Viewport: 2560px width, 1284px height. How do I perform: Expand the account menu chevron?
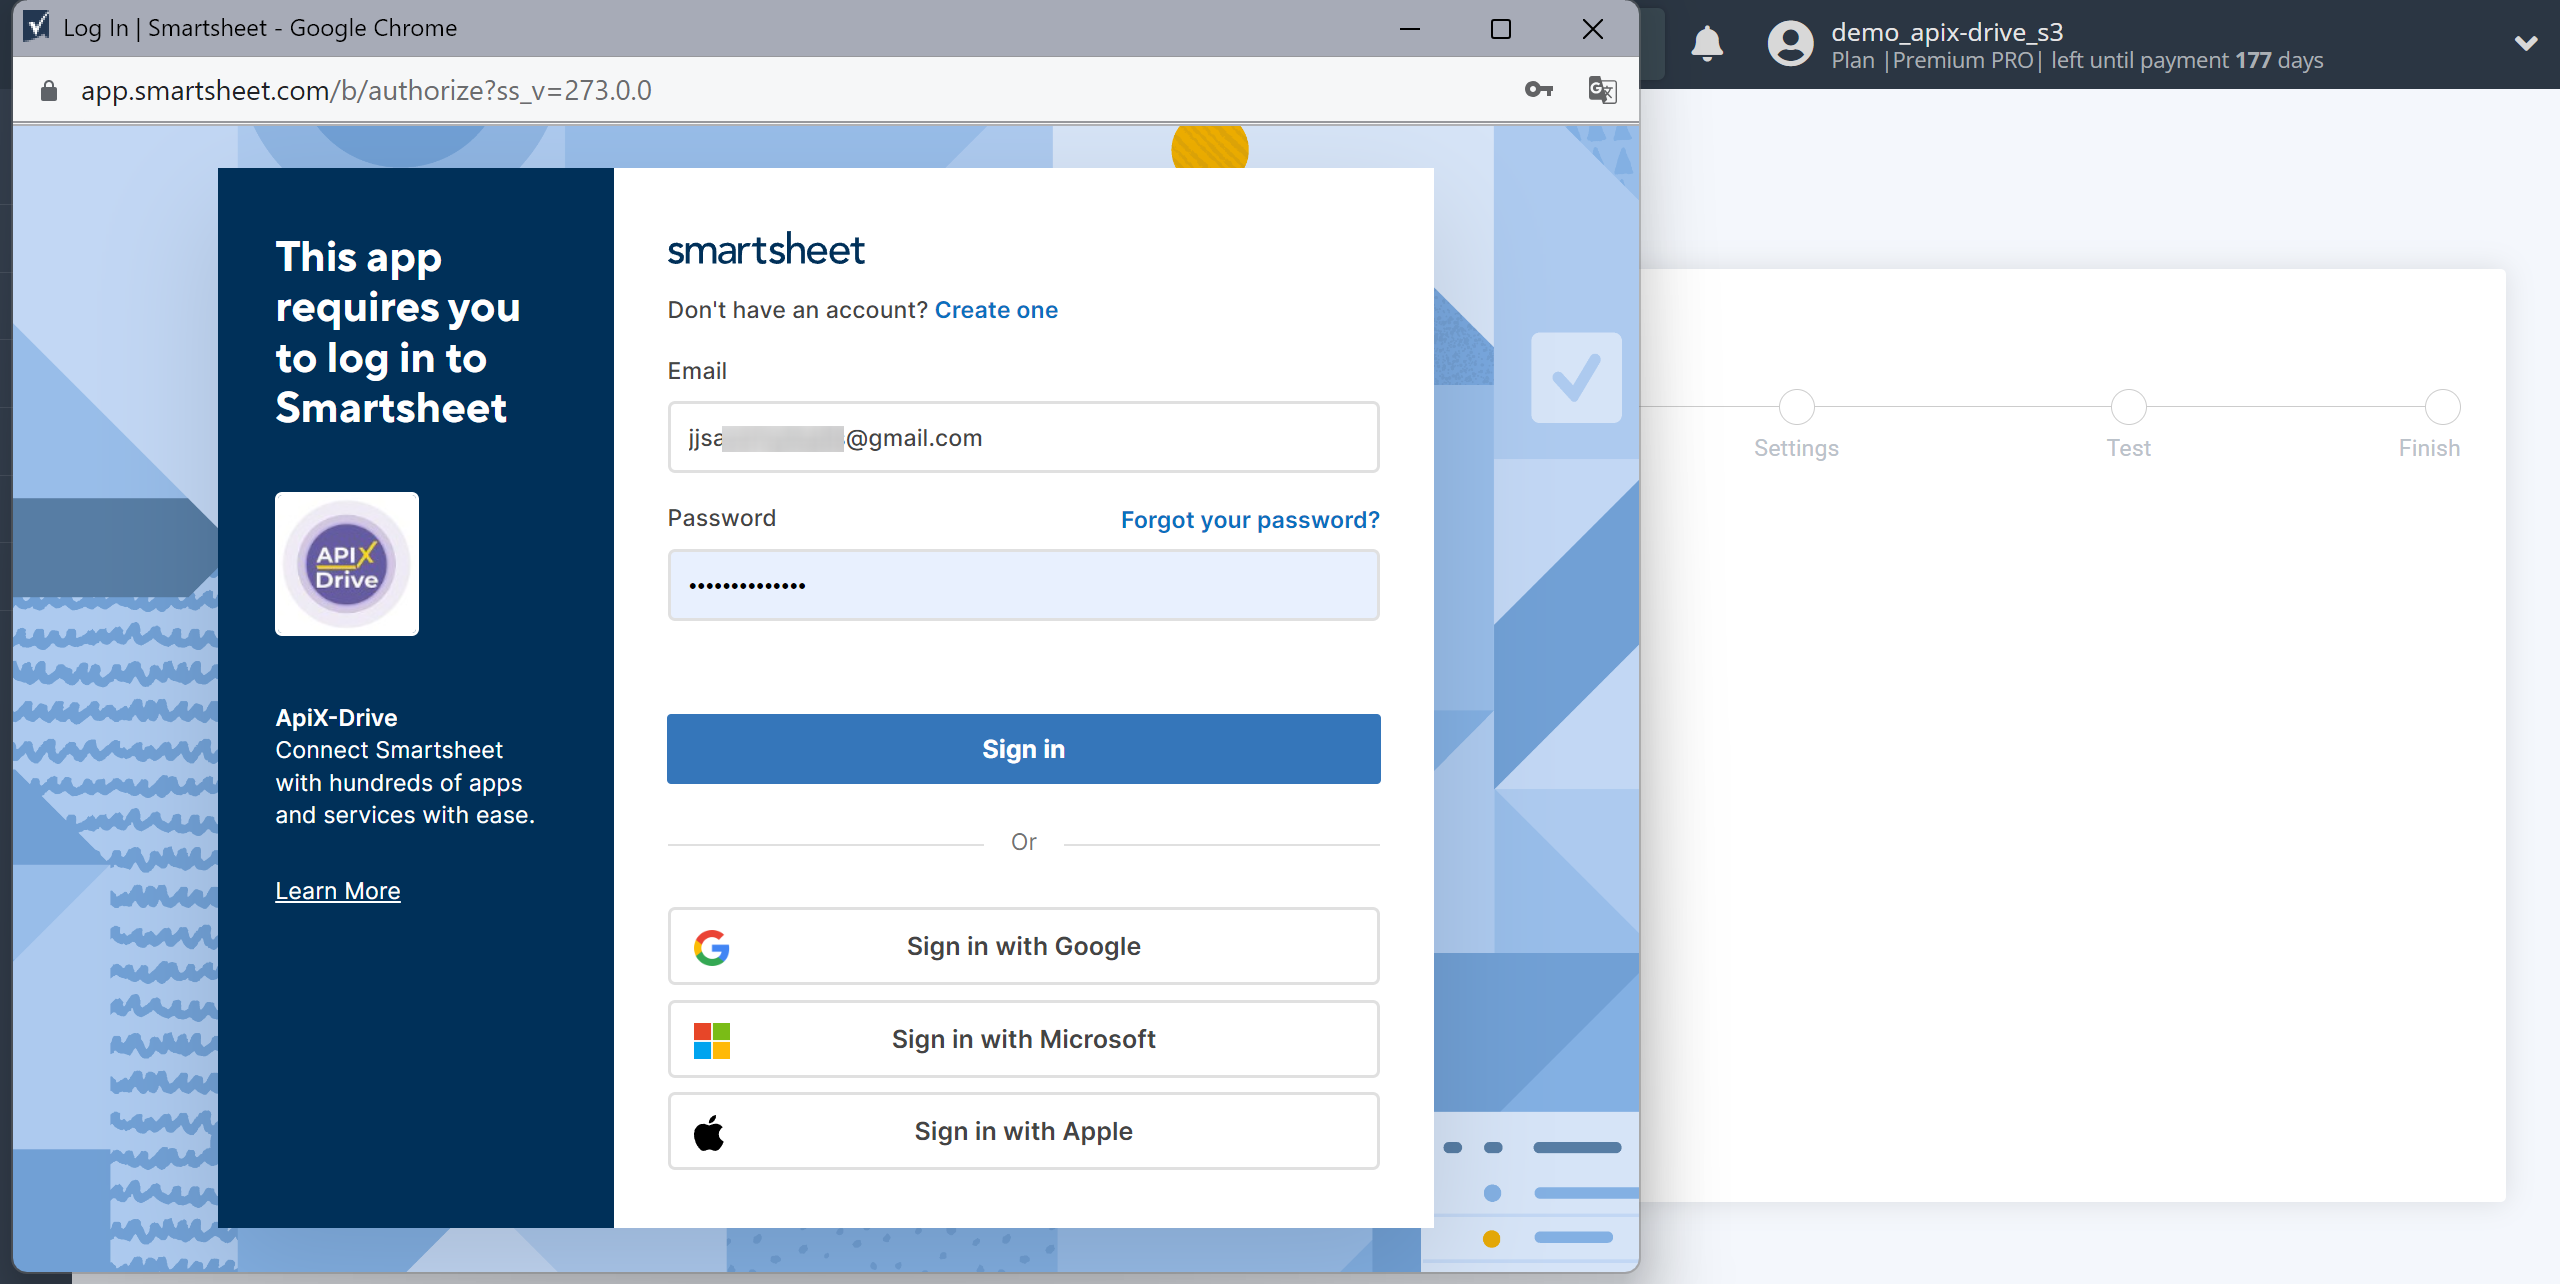2526,43
